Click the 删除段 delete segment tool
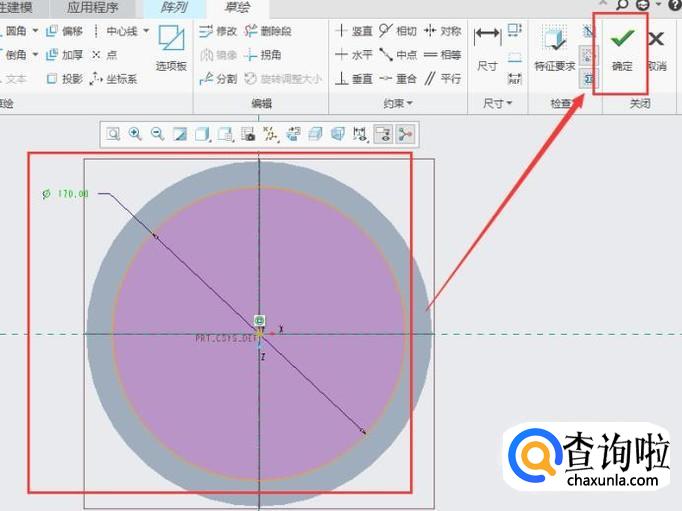682x511 pixels. [x=268, y=31]
